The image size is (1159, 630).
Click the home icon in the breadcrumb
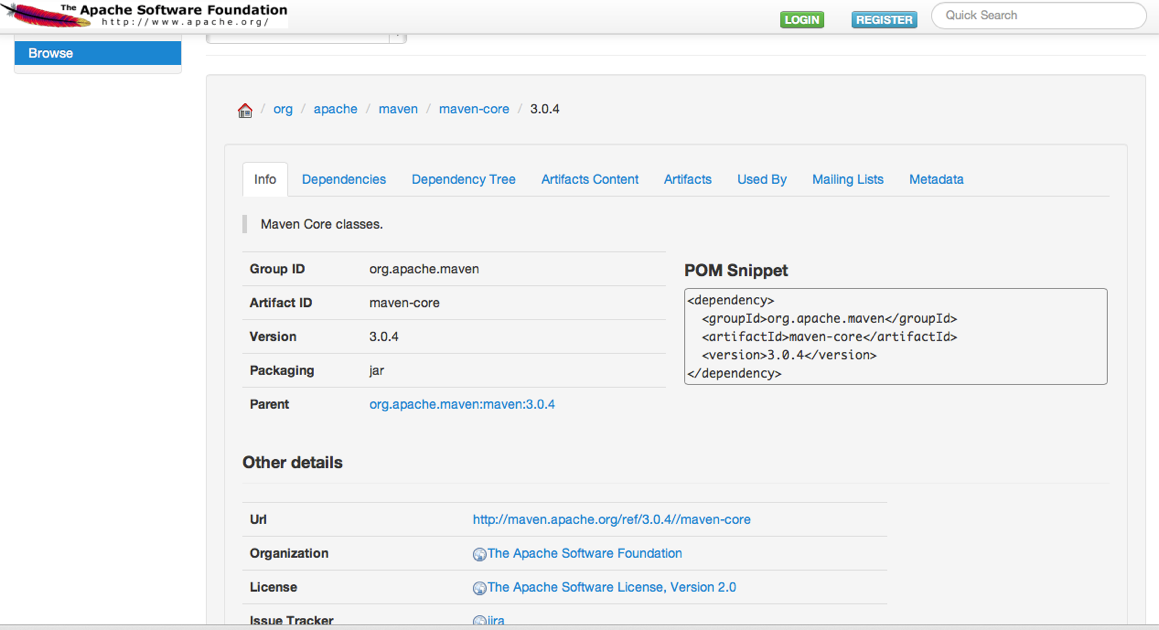(x=245, y=110)
